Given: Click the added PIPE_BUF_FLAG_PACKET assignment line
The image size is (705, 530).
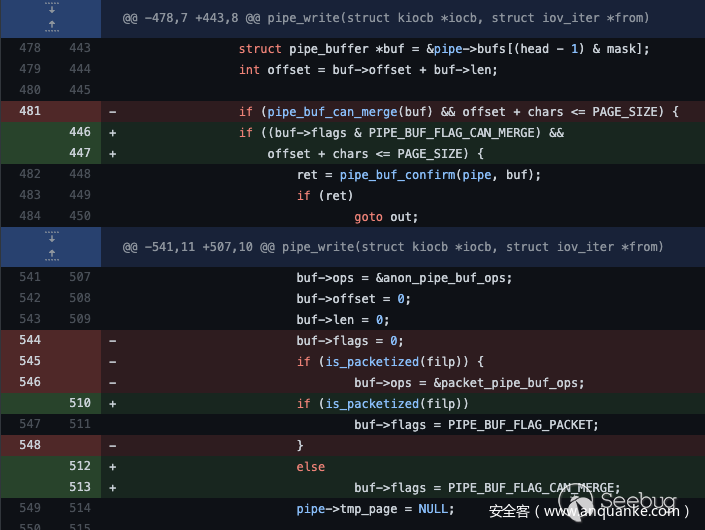Looking at the screenshot, I should 476,424.
